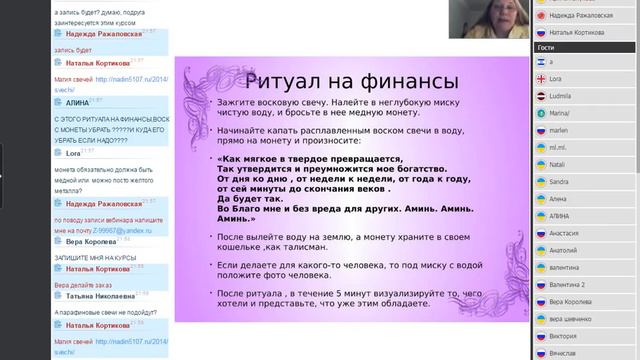This screenshot has width=640, height=360.
Task: Collapse the Гости participants section header
Action: click(x=584, y=48)
